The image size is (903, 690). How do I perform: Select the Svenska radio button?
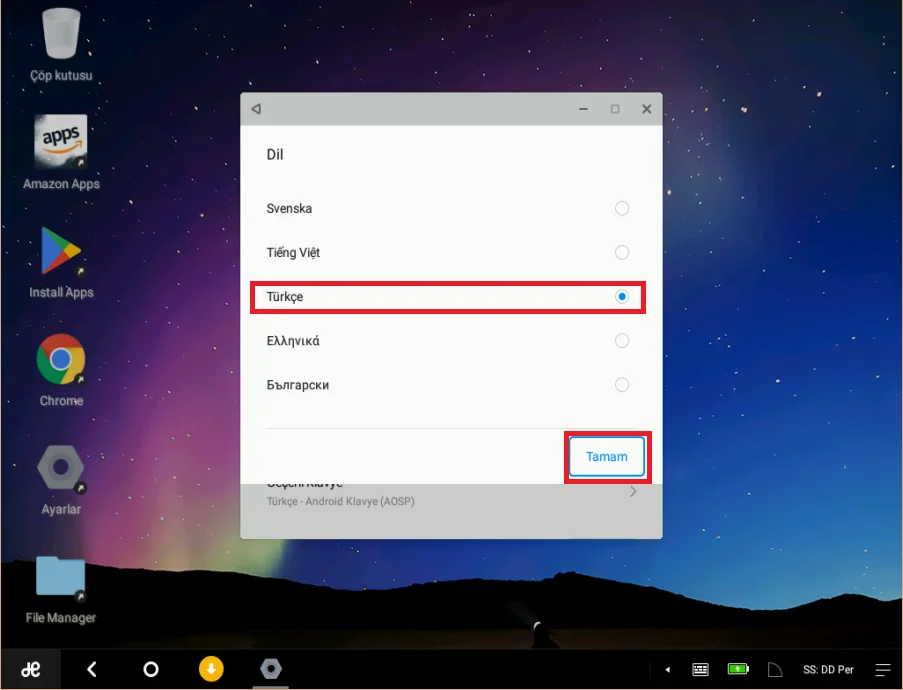pyautogui.click(x=622, y=209)
